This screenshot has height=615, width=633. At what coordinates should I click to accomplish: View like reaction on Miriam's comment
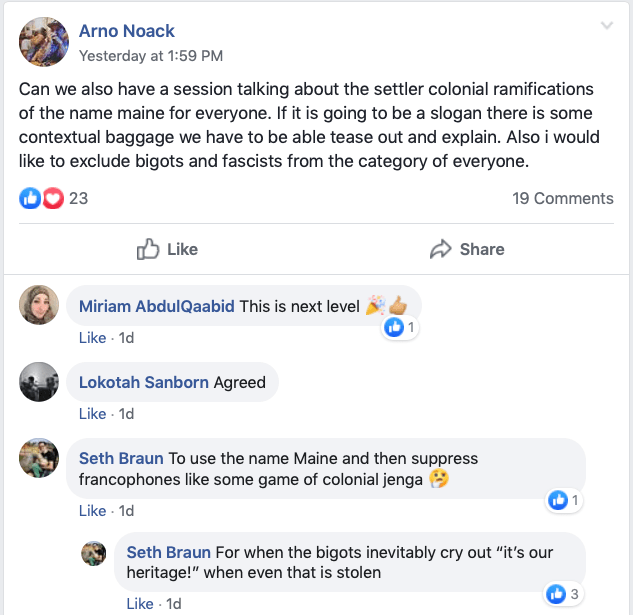click(400, 327)
